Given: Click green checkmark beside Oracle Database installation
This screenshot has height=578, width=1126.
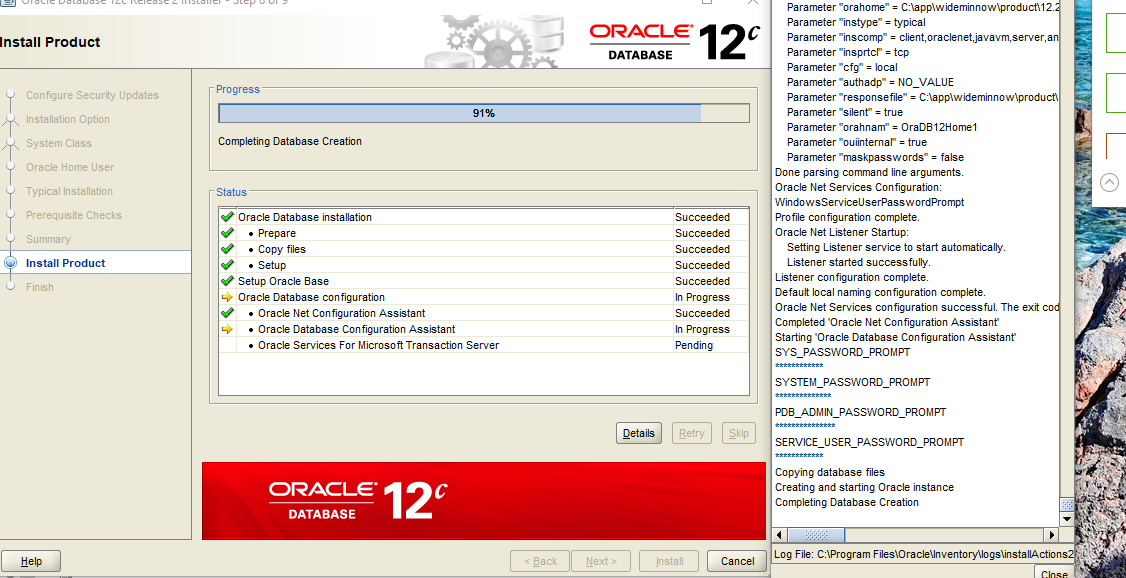Looking at the screenshot, I should pos(227,217).
